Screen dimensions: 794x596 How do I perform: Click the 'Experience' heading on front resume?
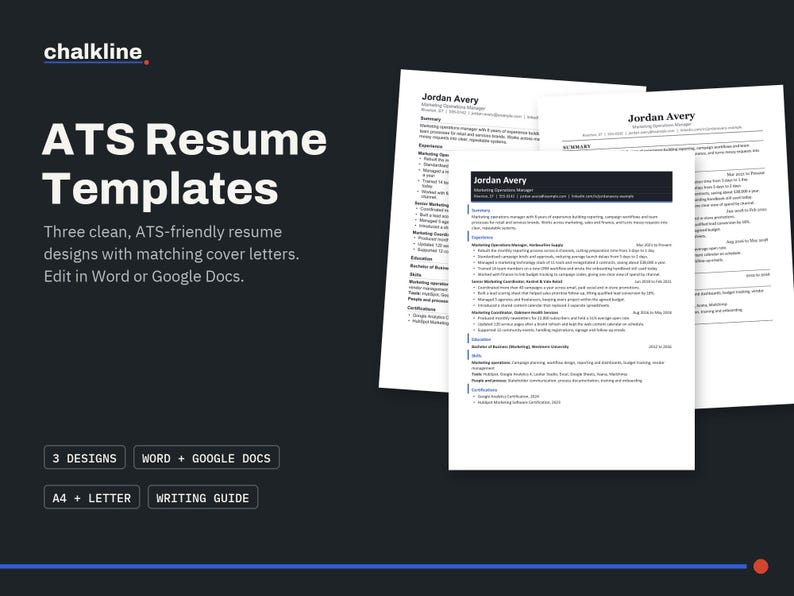click(x=482, y=237)
